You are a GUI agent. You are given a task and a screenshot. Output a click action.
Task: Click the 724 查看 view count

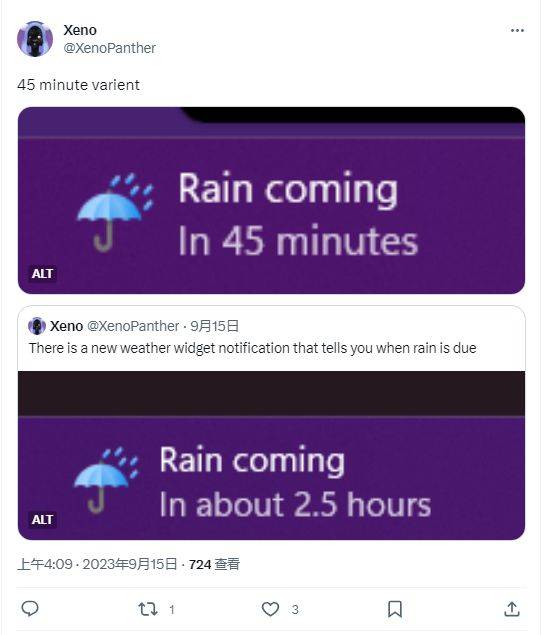pyautogui.click(x=214, y=564)
